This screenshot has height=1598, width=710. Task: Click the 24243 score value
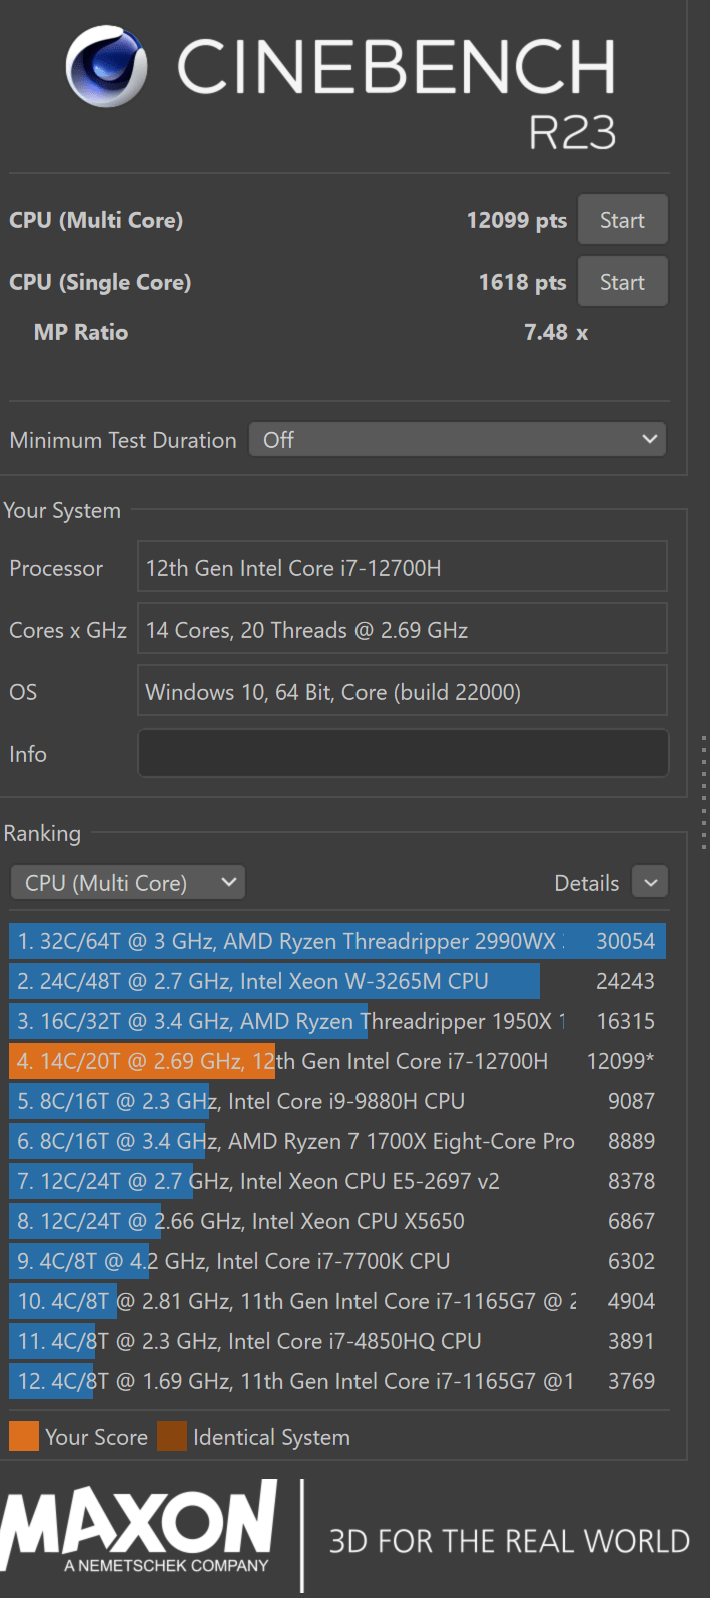[626, 981]
